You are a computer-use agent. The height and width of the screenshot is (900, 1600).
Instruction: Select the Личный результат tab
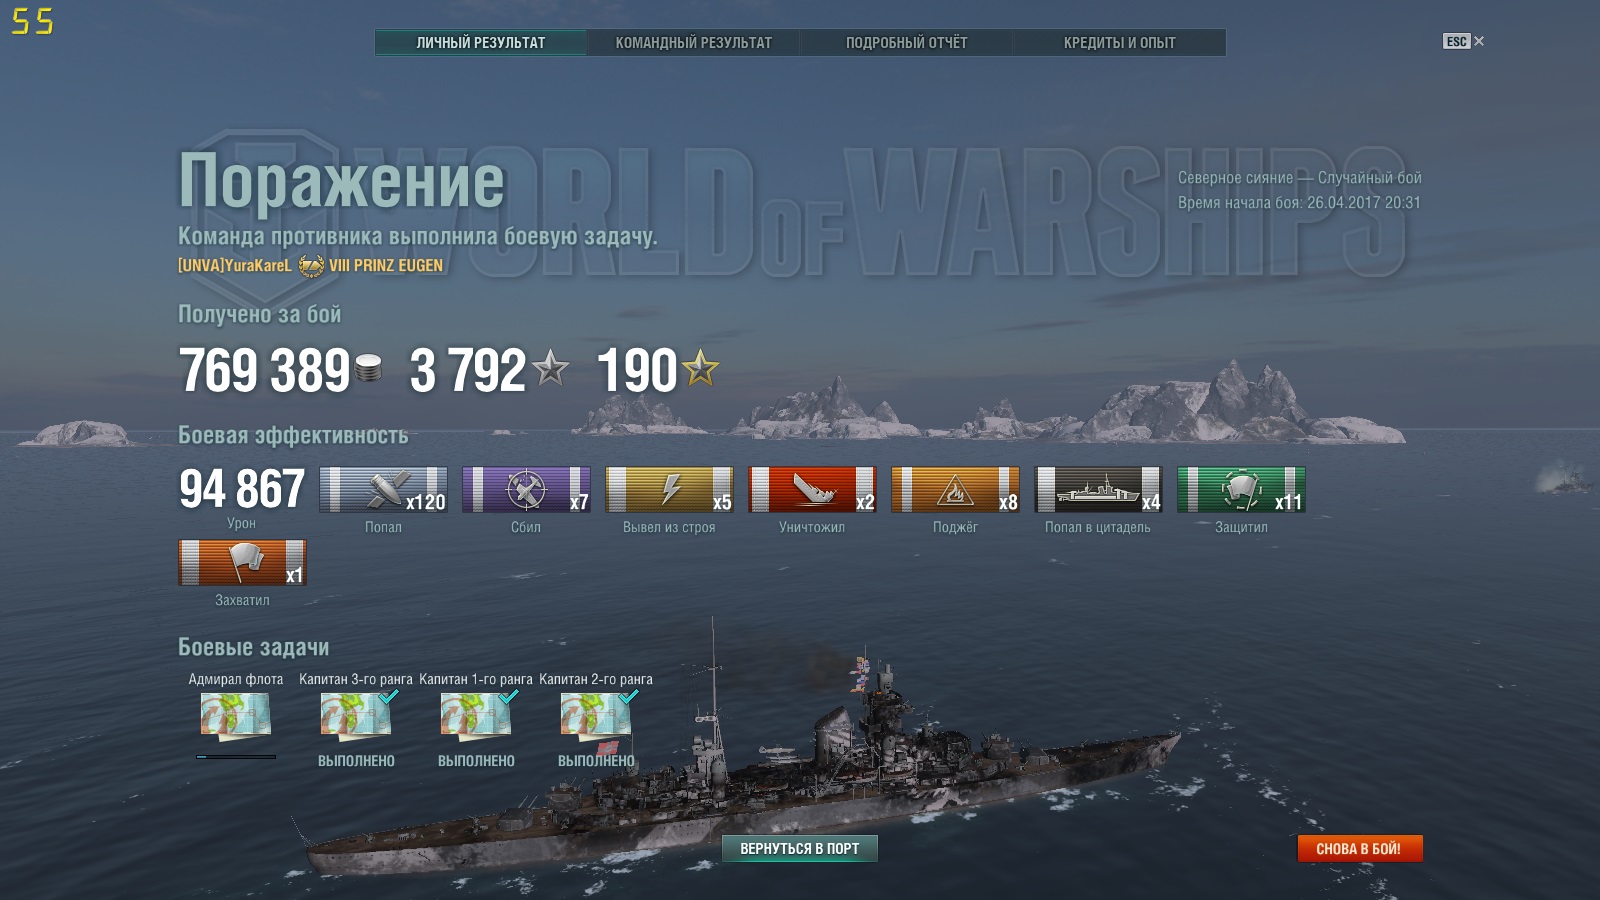click(481, 43)
